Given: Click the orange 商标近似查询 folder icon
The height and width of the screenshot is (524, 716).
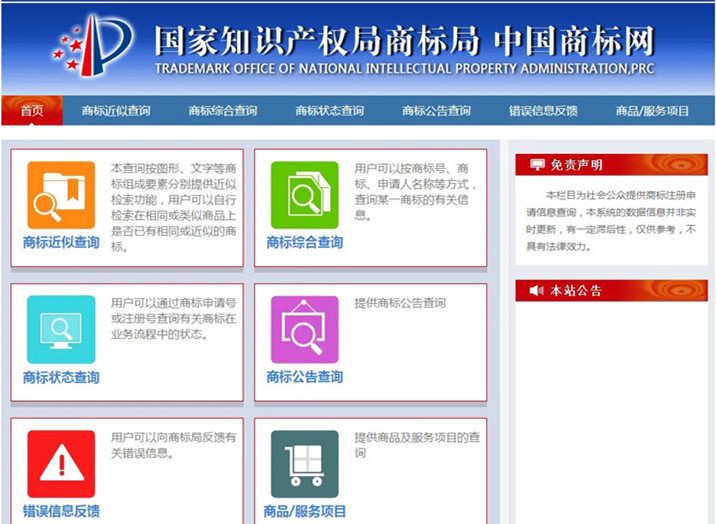Looking at the screenshot, I should pos(61,195).
